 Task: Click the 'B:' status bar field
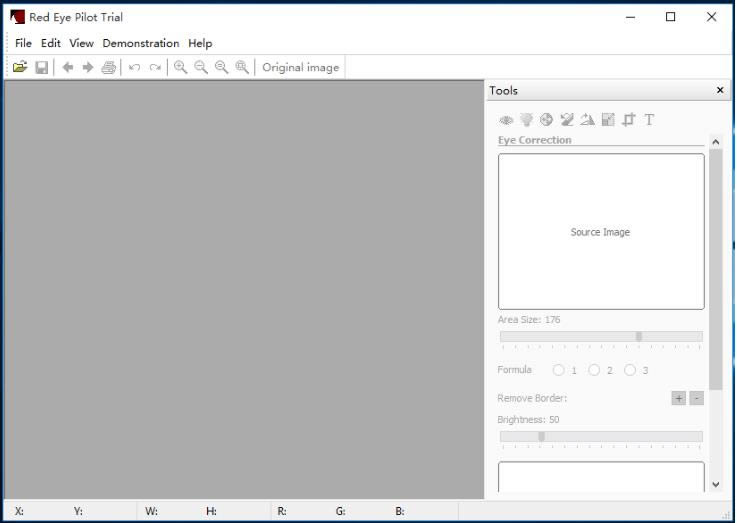[x=400, y=511]
